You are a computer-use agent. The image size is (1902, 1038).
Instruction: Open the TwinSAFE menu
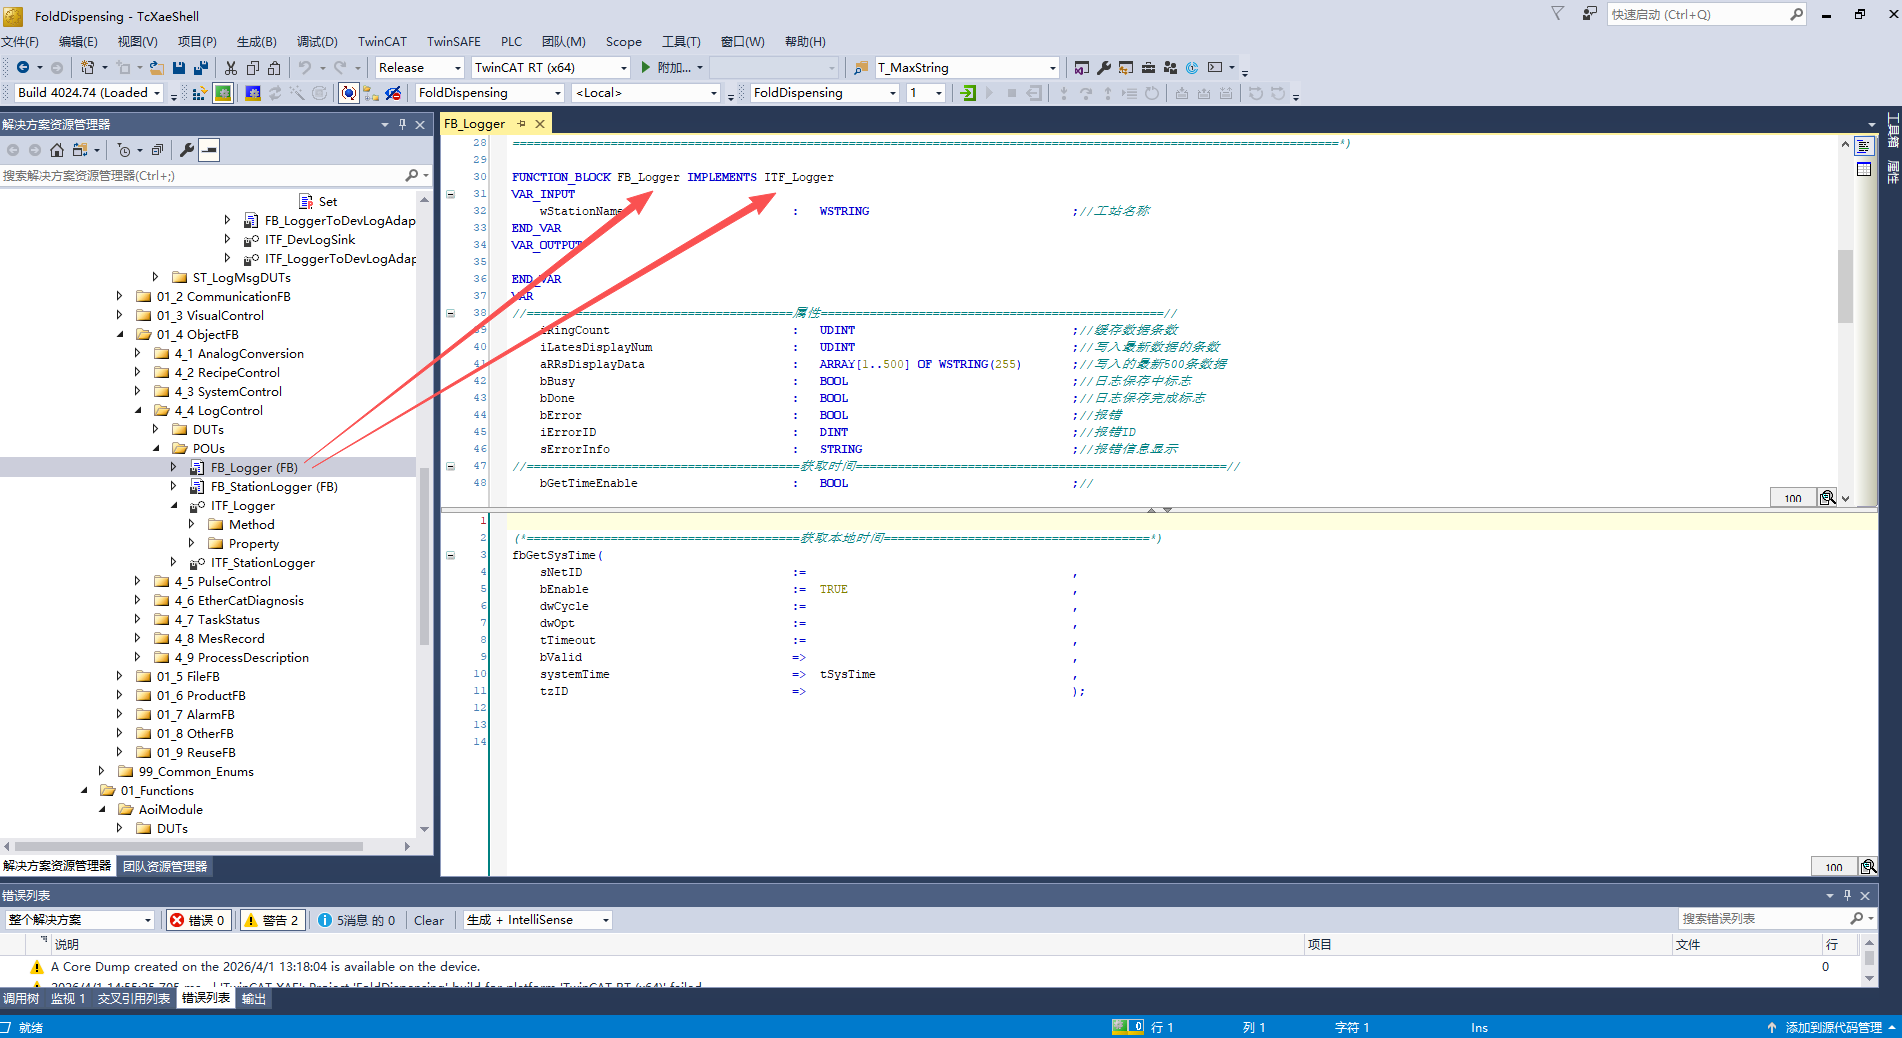(x=453, y=42)
